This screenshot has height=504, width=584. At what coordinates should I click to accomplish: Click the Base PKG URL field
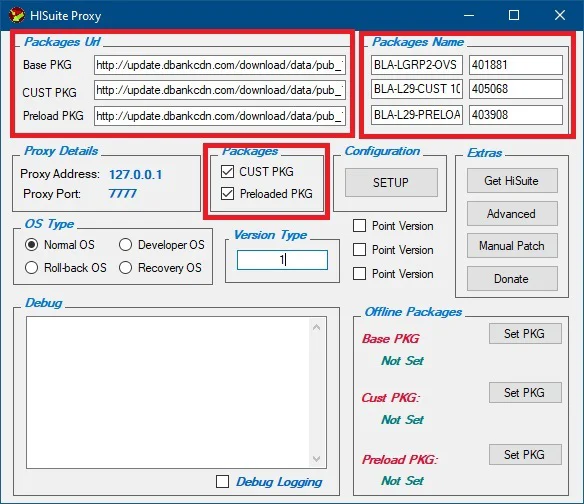coord(220,65)
